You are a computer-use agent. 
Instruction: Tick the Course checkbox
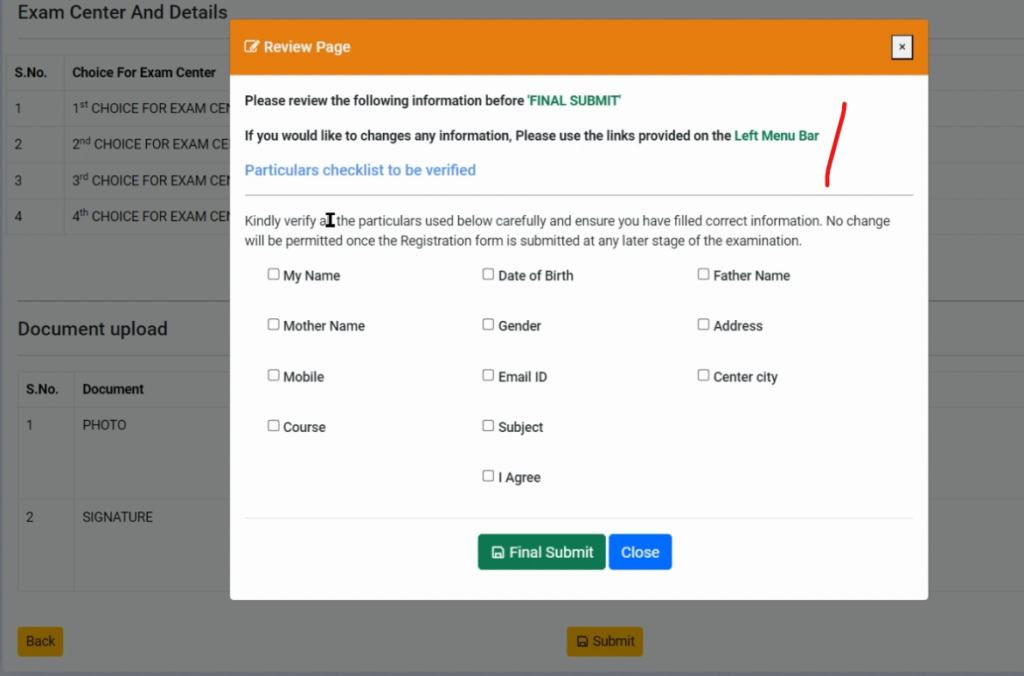(273, 426)
